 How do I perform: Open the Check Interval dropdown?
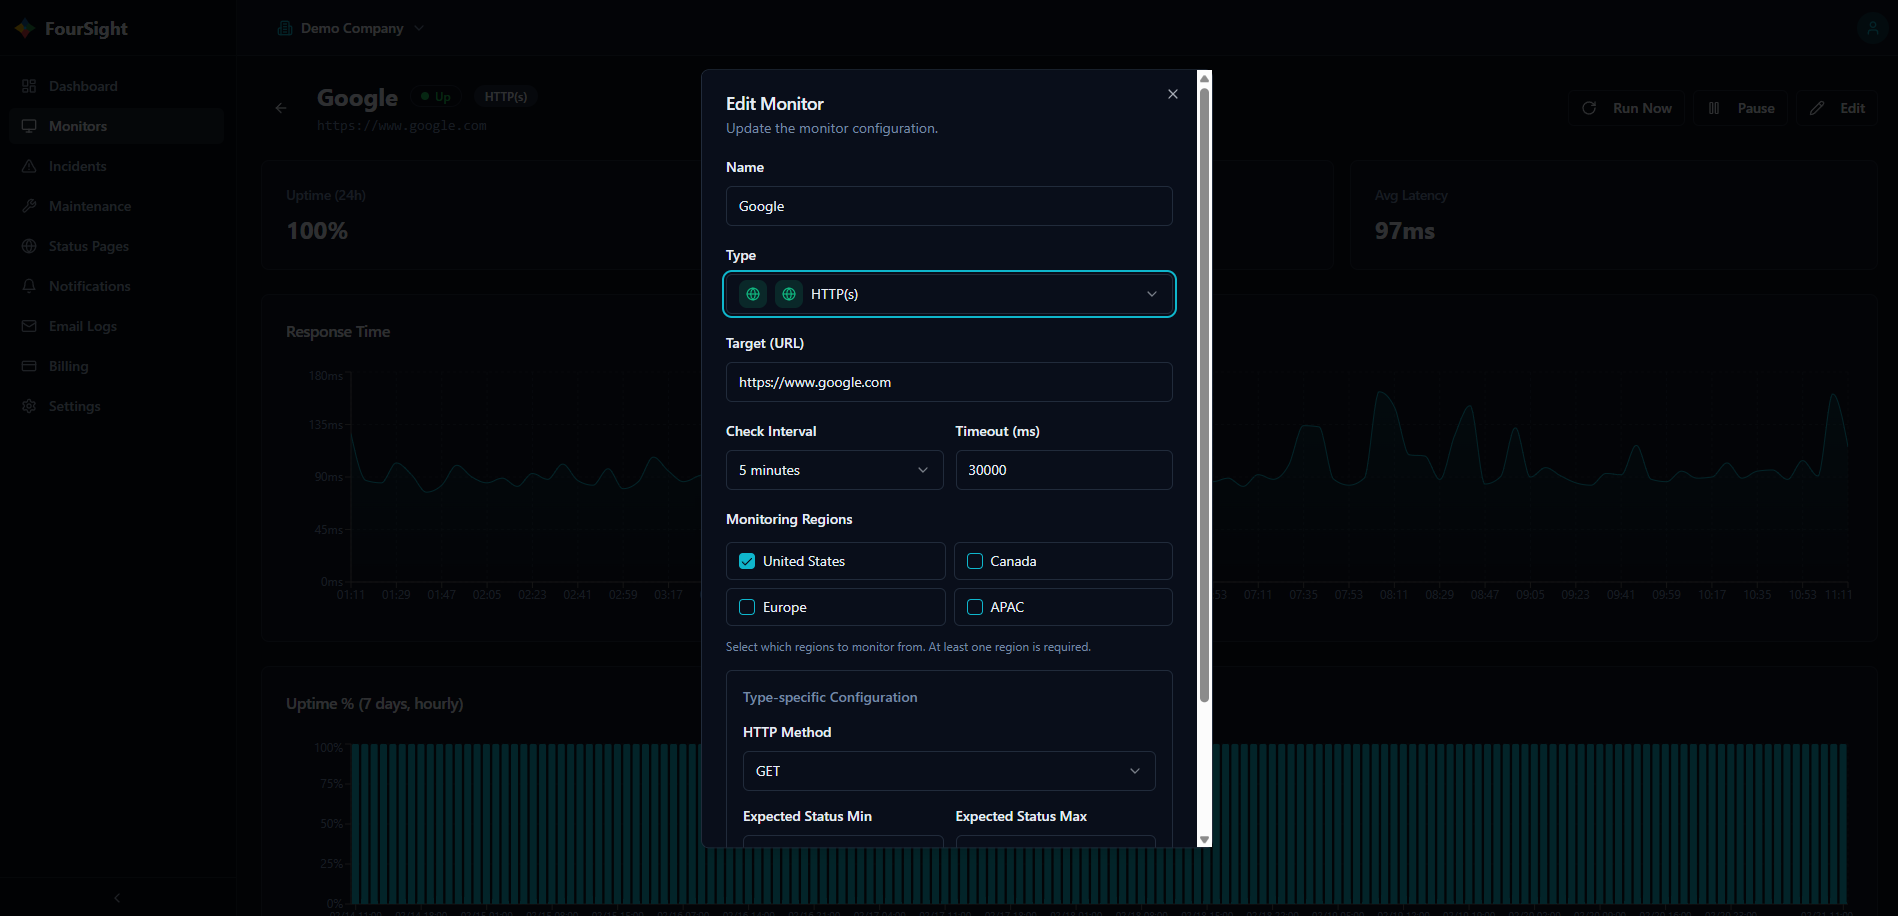(835, 470)
